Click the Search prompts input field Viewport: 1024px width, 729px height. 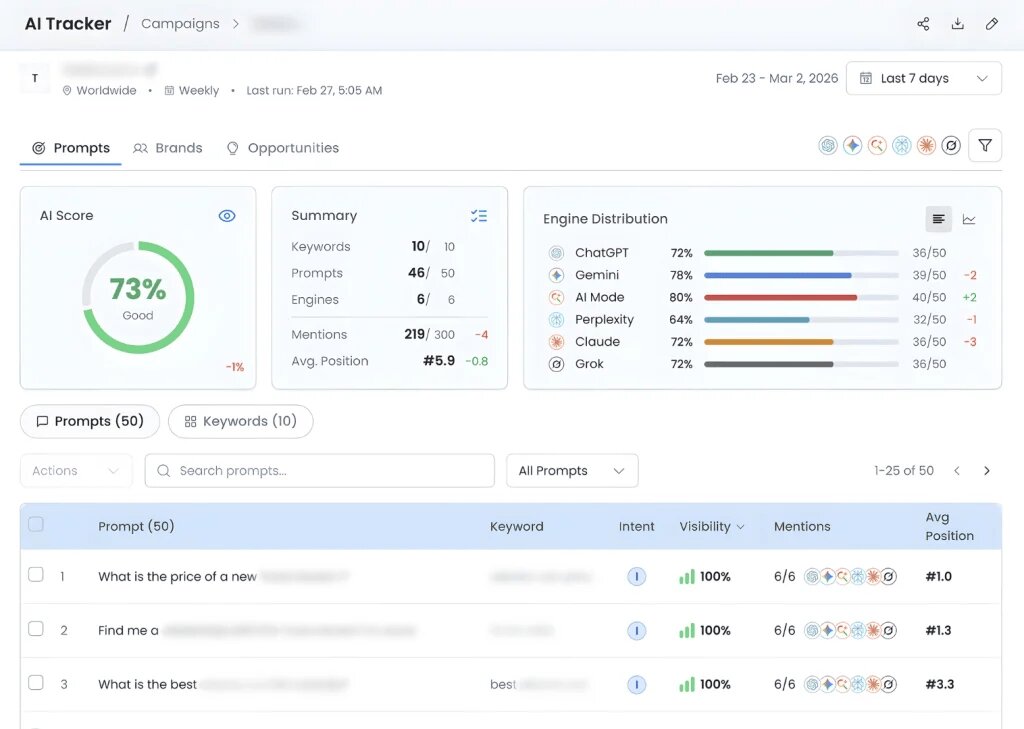[x=319, y=471]
